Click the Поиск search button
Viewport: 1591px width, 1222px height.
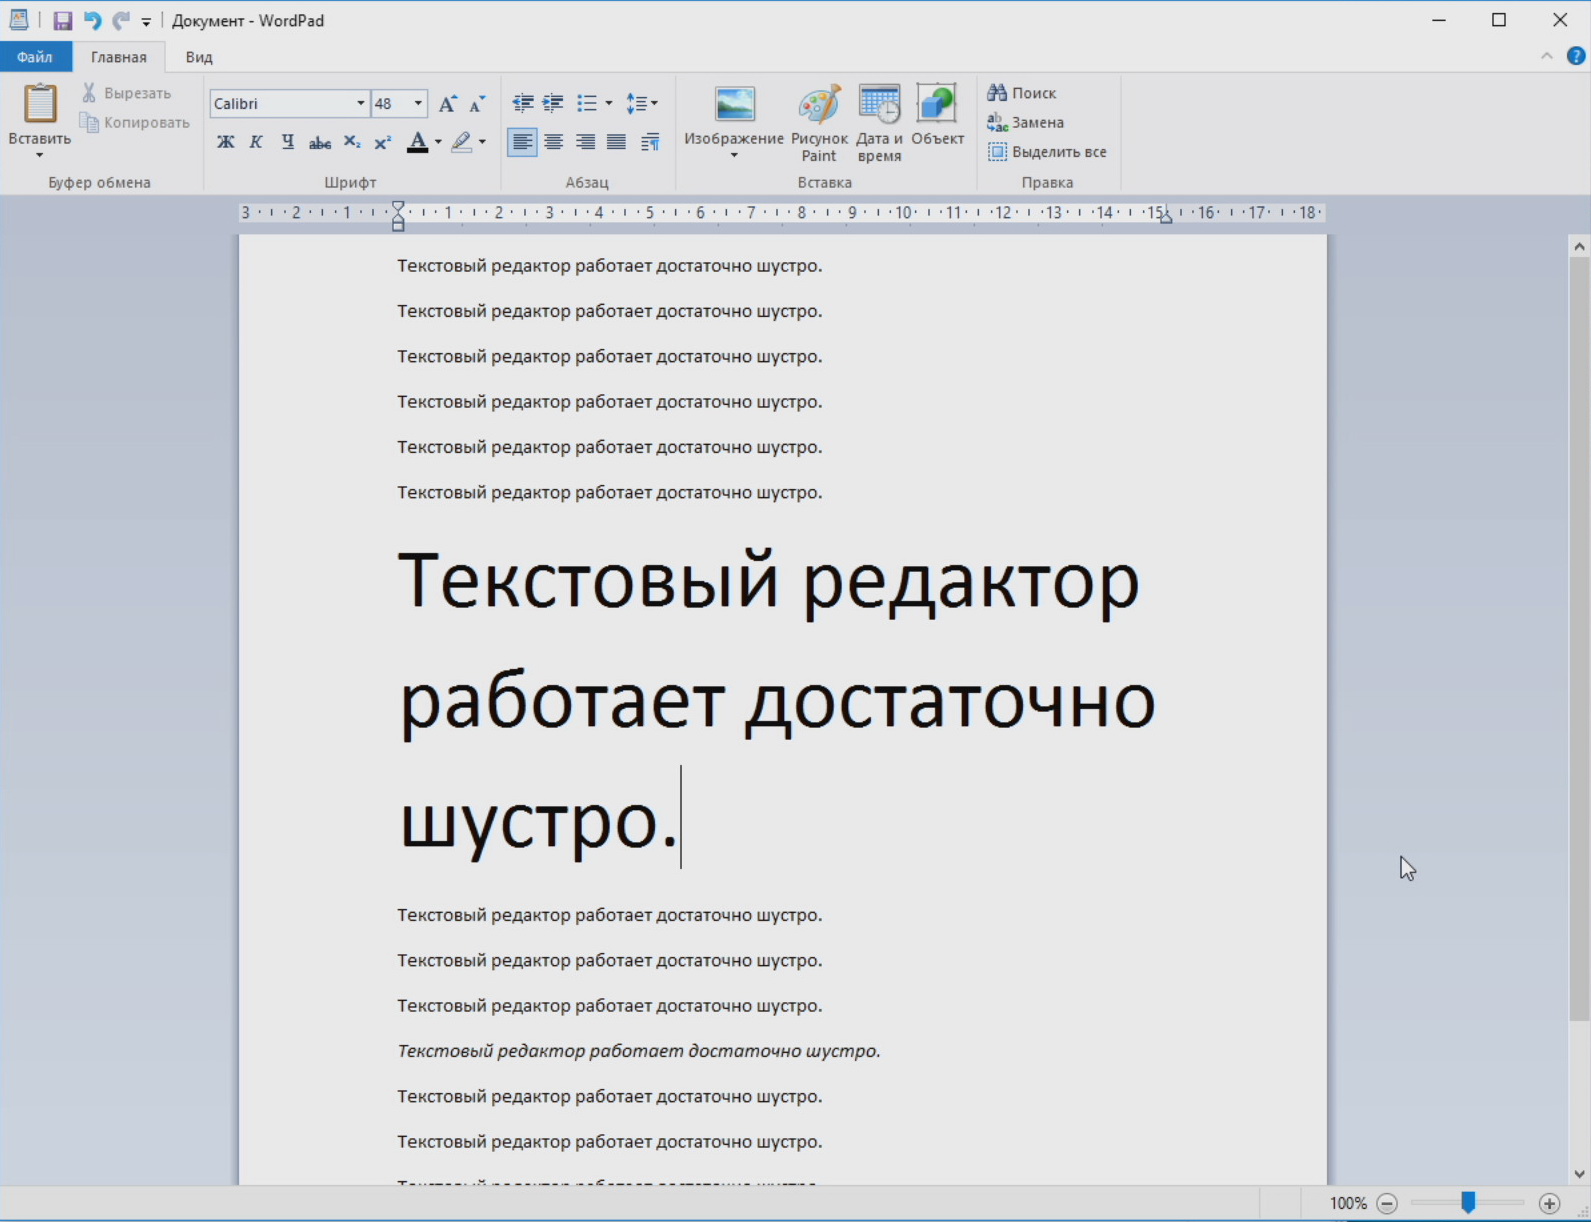[1022, 93]
